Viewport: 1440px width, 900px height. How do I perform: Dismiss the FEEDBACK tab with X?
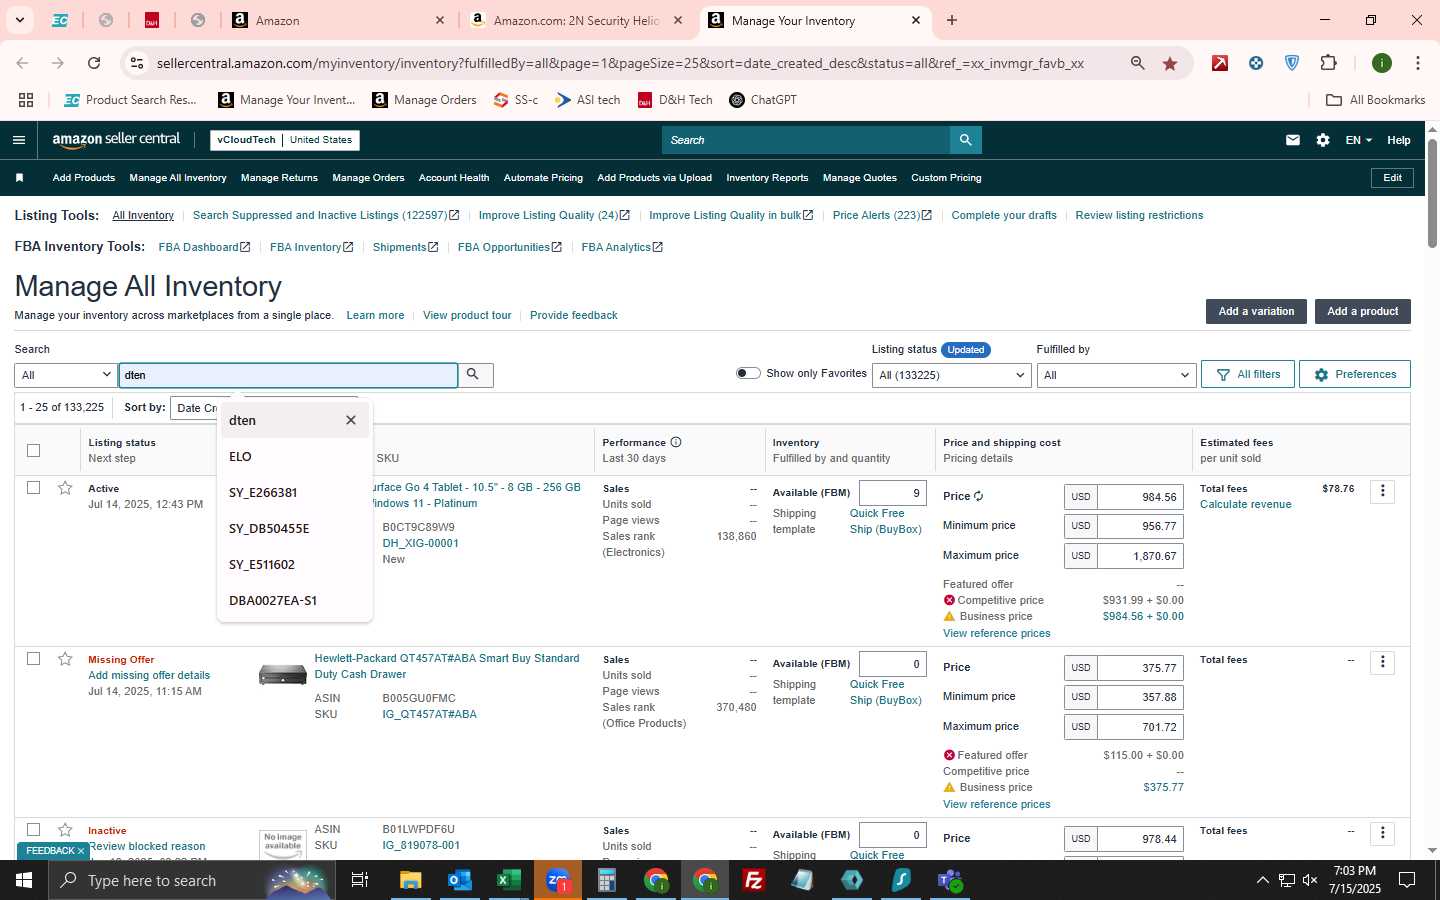[x=81, y=851]
